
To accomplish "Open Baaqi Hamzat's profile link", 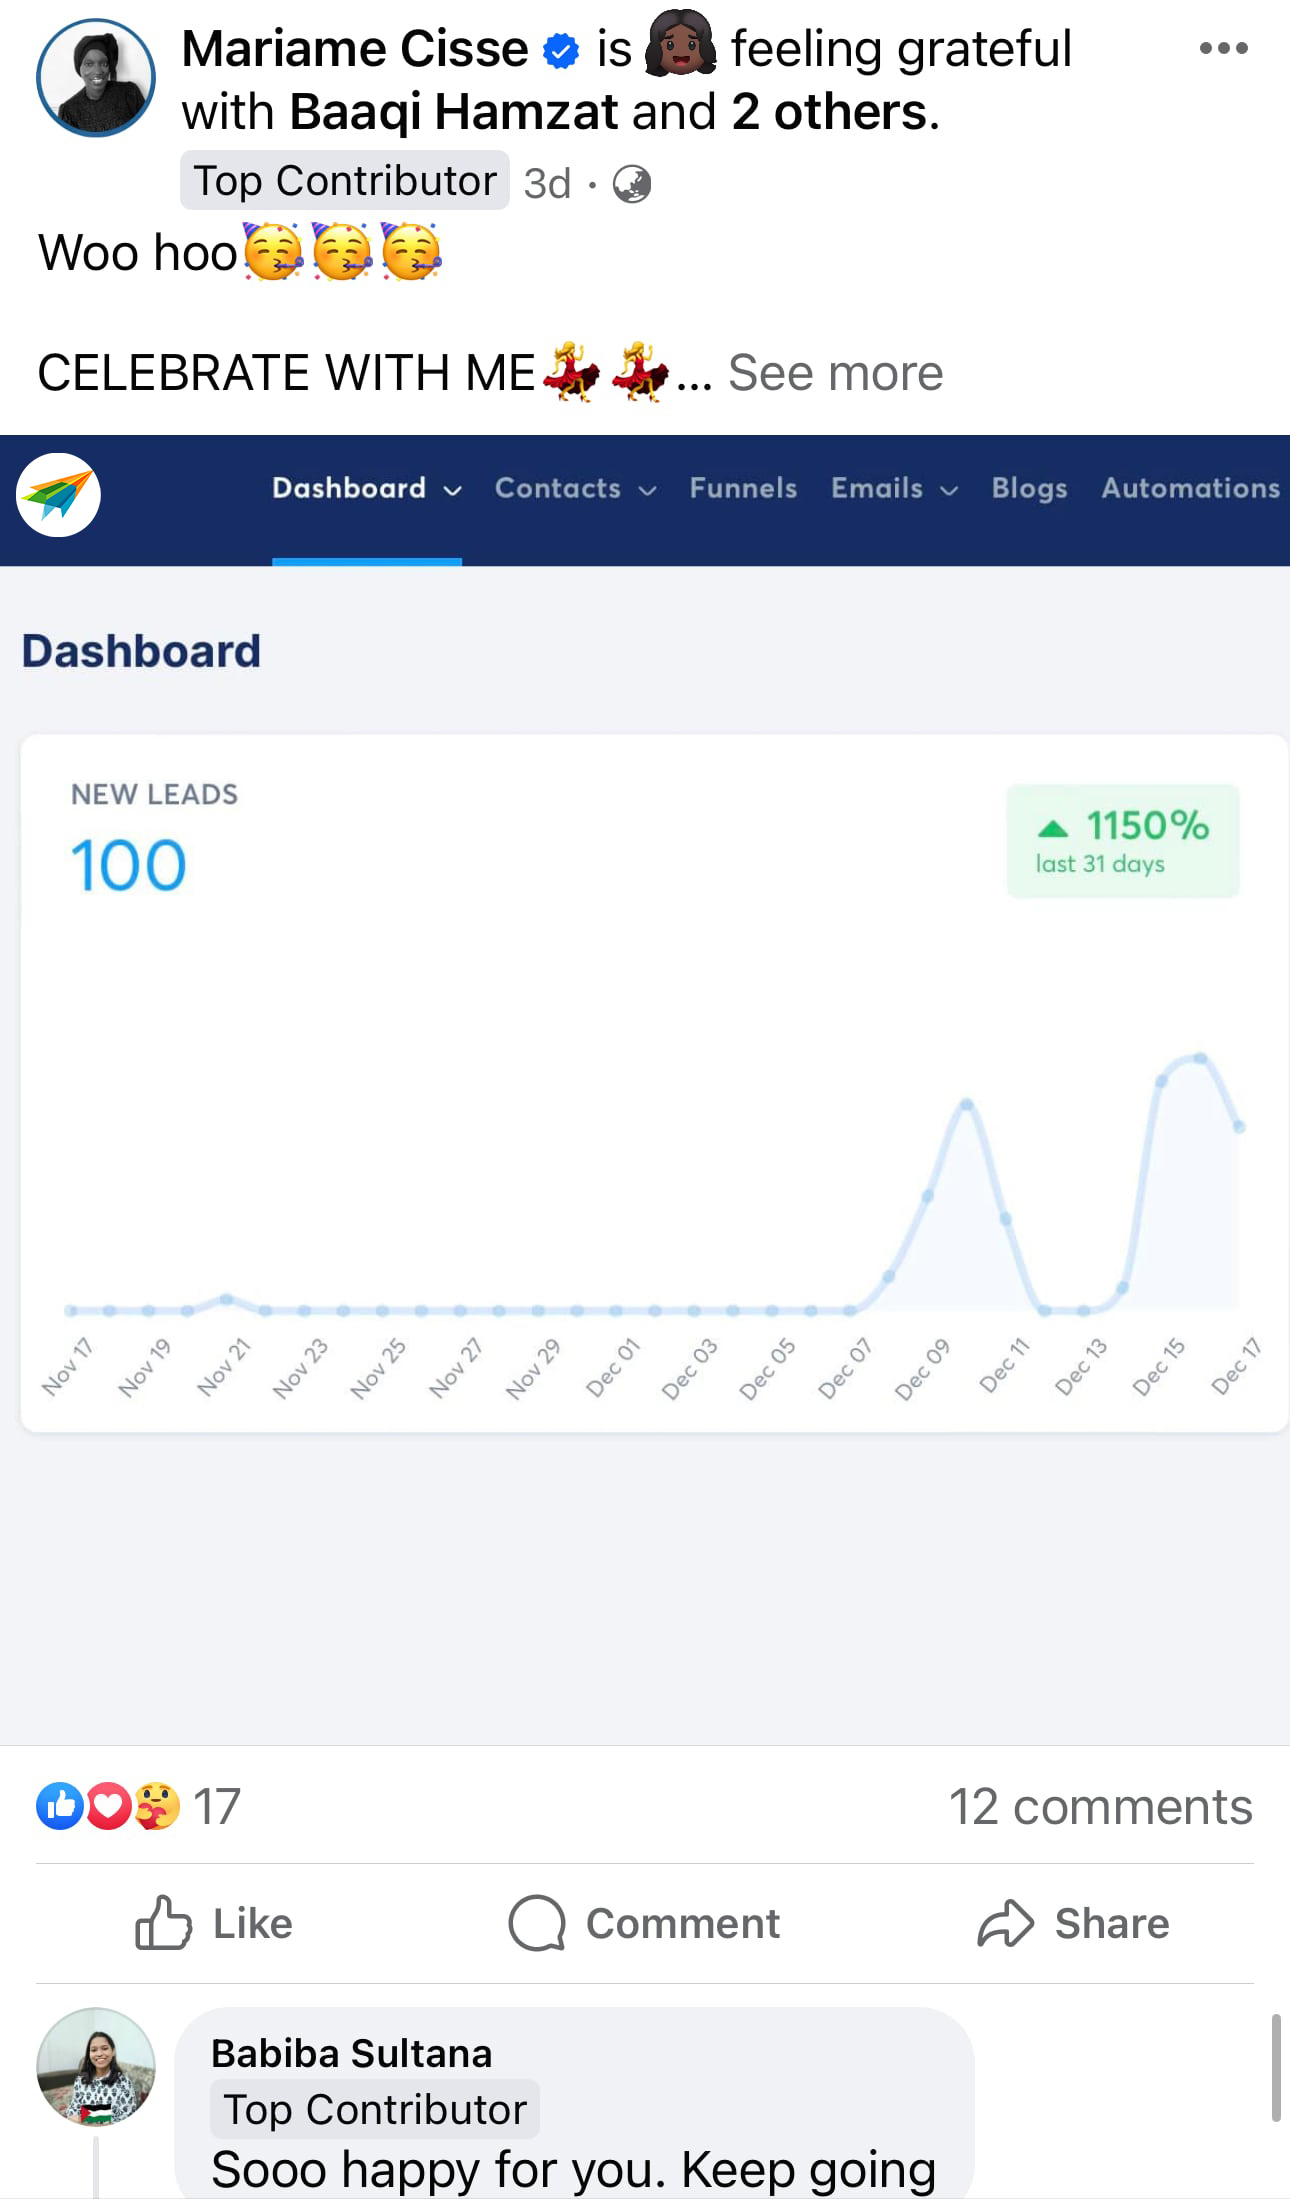I will click(453, 112).
